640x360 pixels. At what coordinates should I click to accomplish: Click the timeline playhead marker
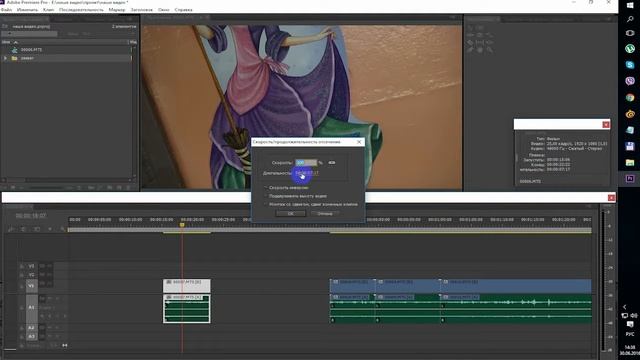(x=182, y=225)
